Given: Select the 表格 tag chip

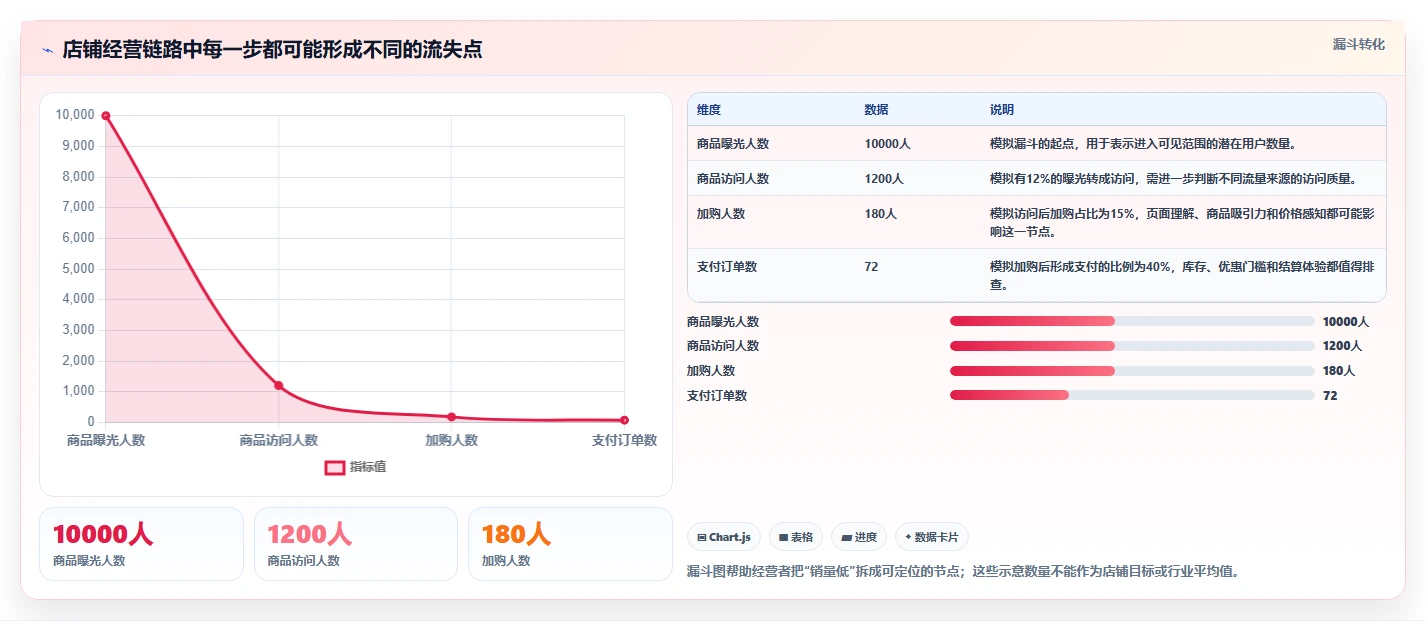Looking at the screenshot, I should point(796,537).
